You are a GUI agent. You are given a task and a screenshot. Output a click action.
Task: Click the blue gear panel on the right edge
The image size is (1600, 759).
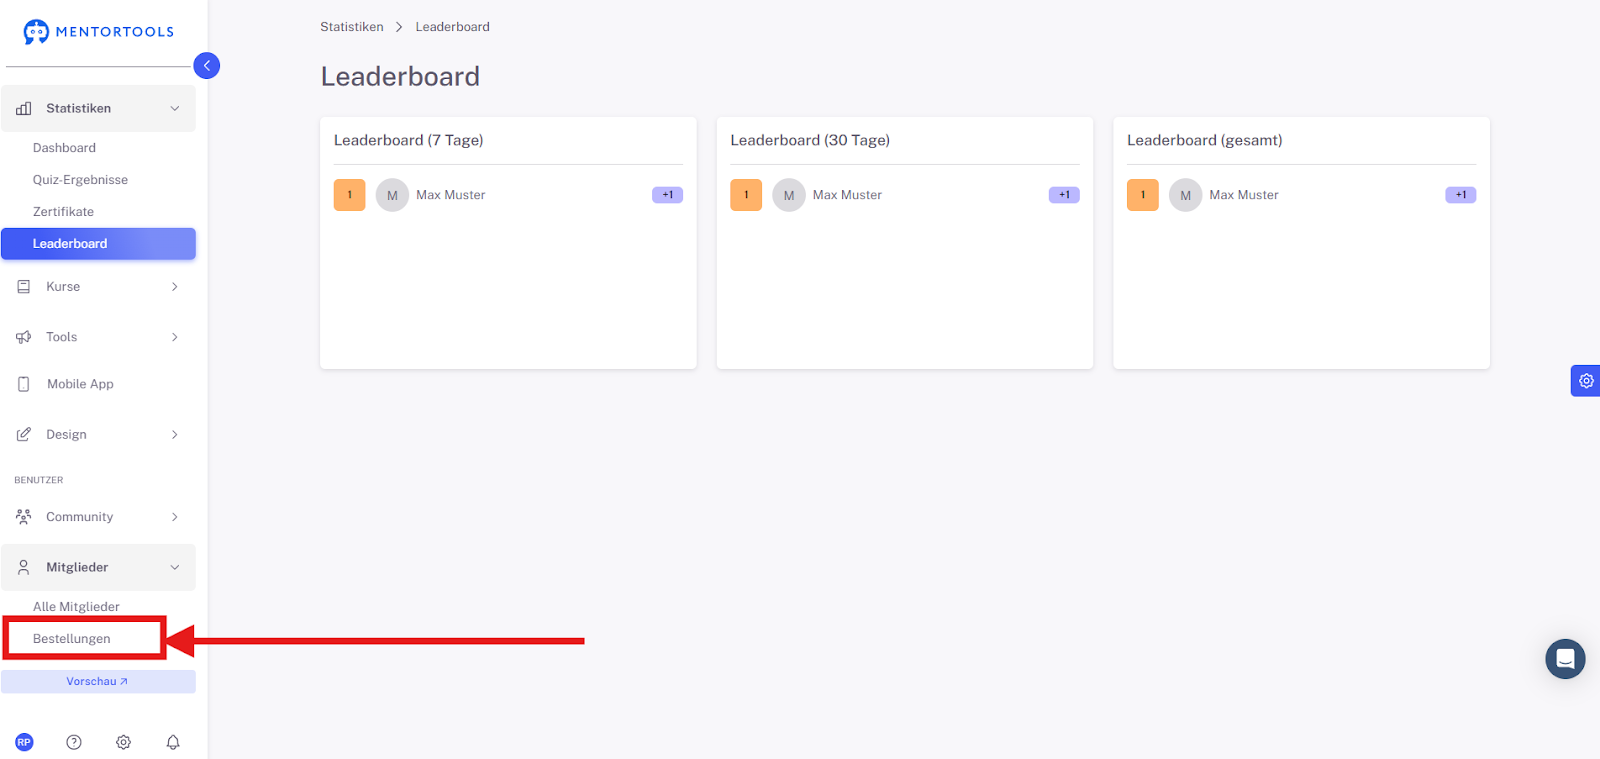[x=1586, y=381]
